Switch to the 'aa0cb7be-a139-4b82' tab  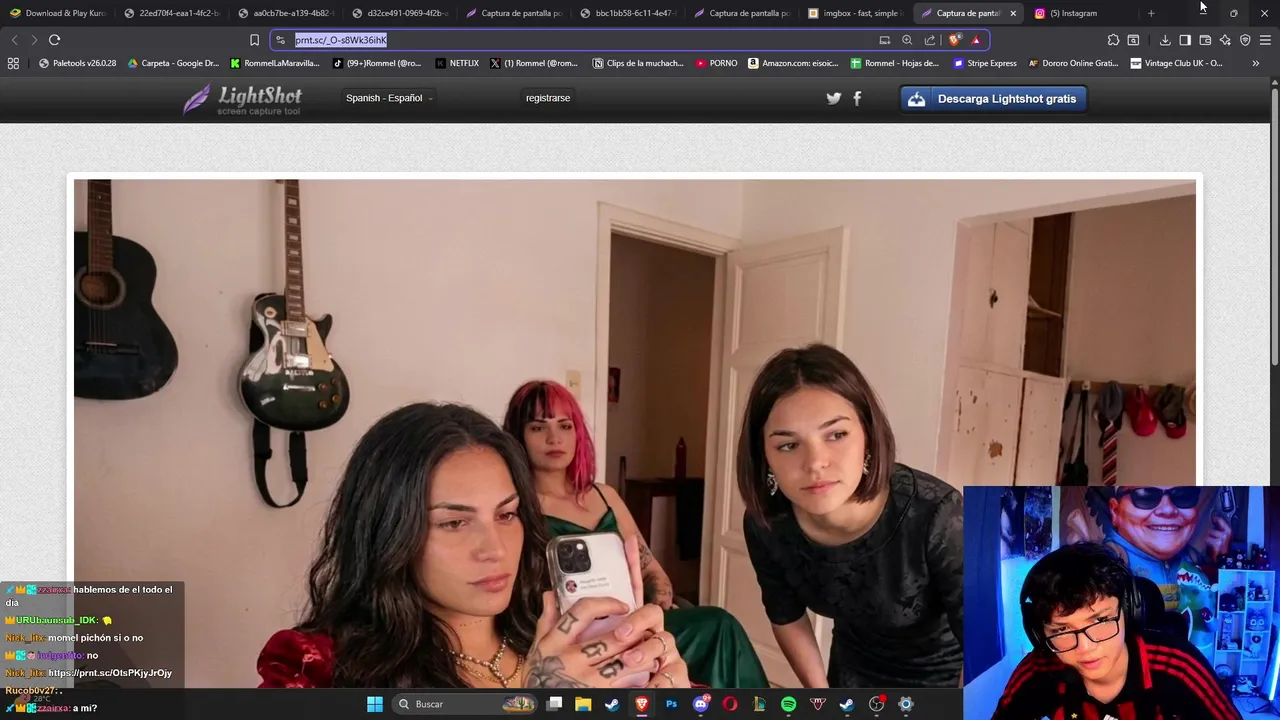point(285,13)
